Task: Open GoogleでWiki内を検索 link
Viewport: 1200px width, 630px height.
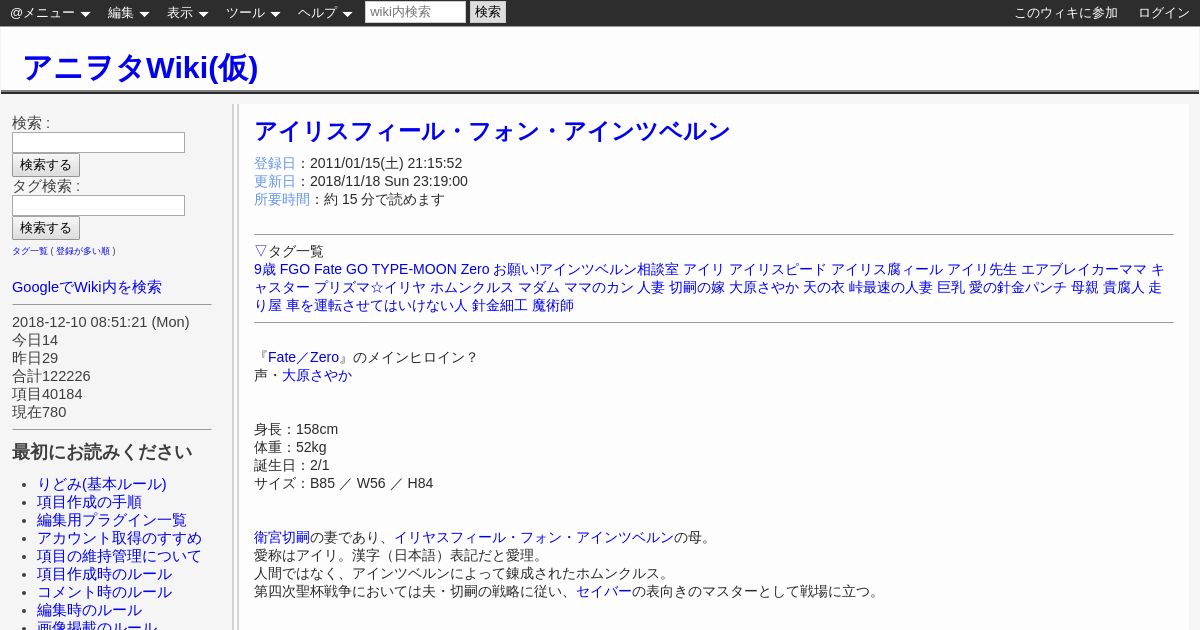Action: [87, 287]
